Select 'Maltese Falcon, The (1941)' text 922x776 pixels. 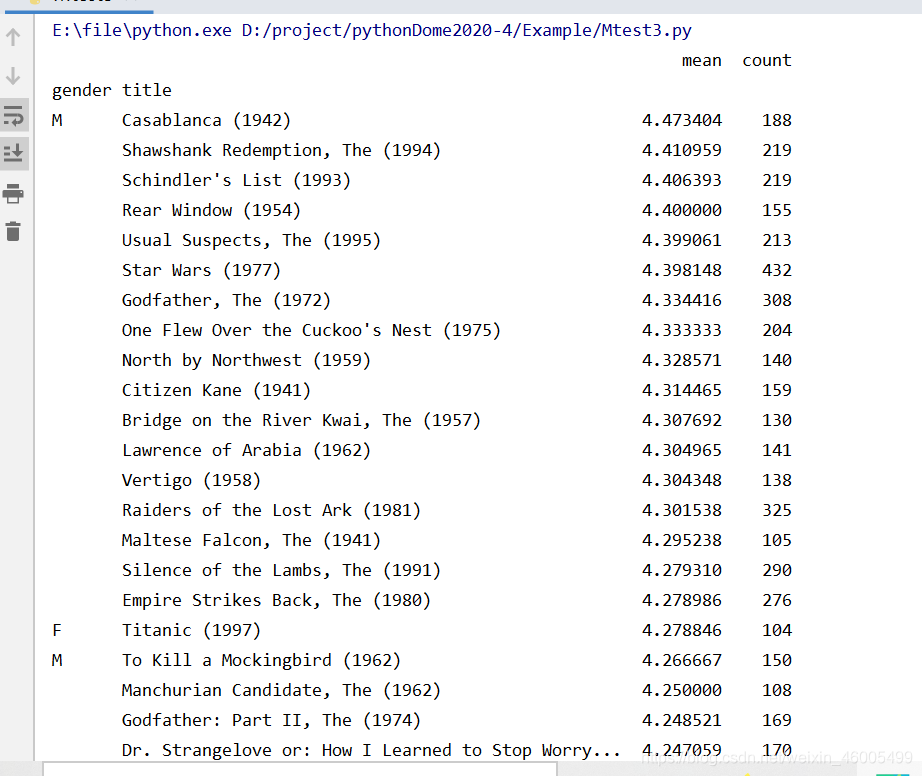pyautogui.click(x=252, y=540)
